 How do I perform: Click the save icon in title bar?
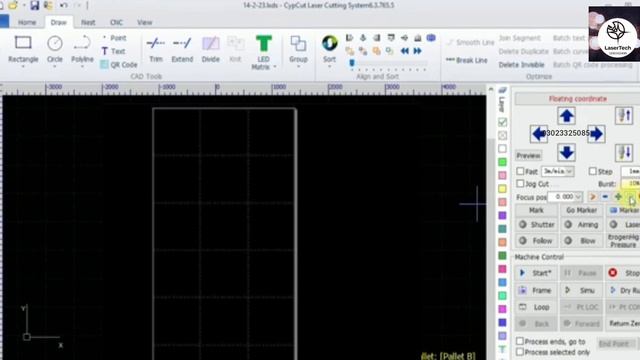coord(35,5)
